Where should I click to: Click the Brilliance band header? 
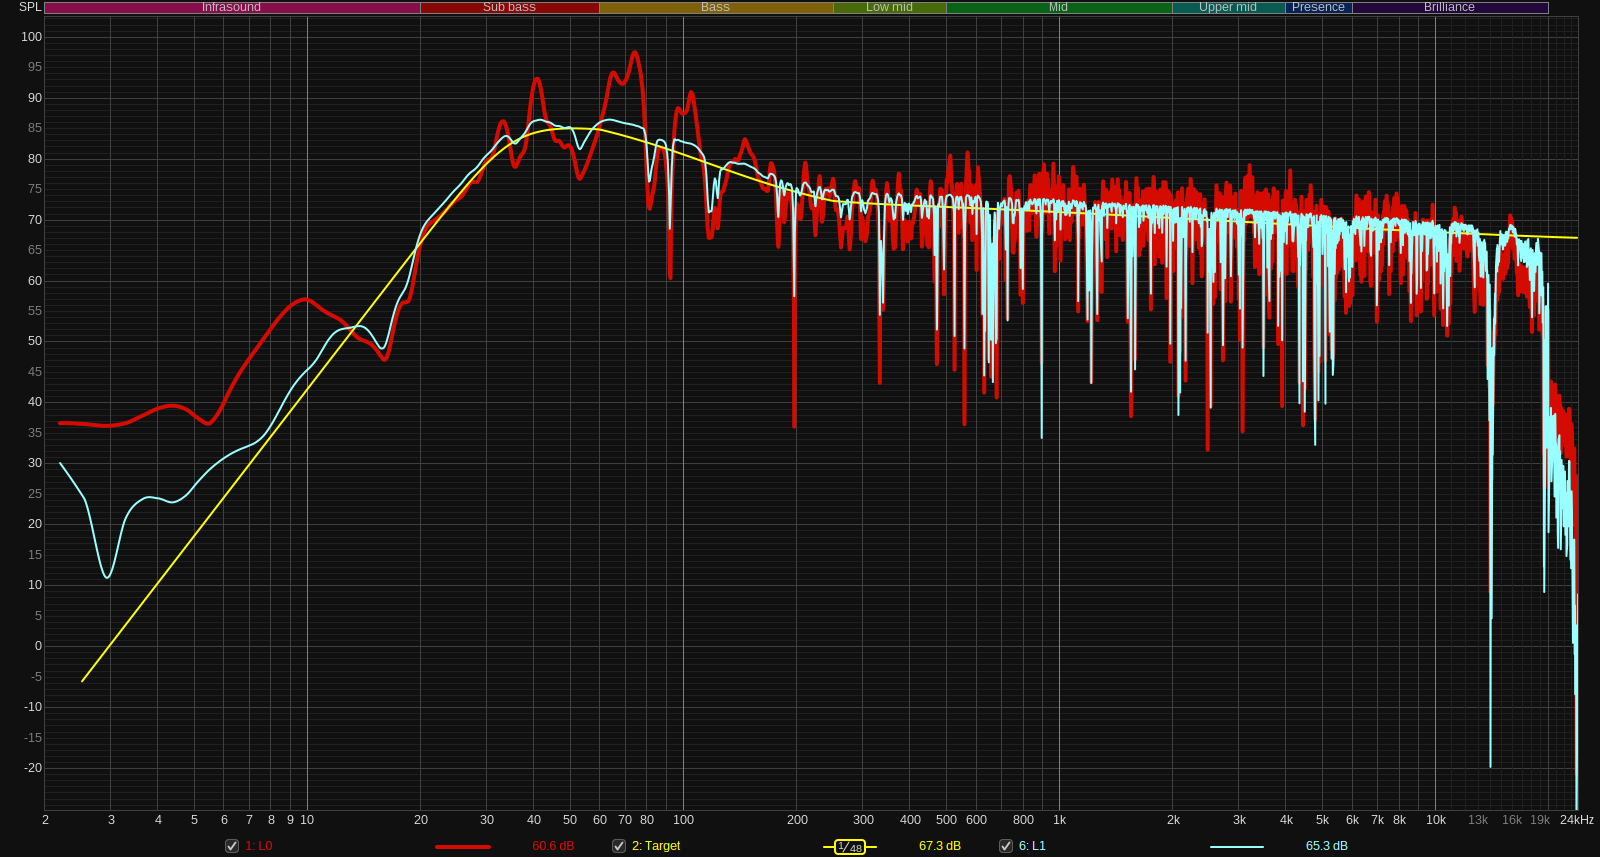click(x=1449, y=7)
